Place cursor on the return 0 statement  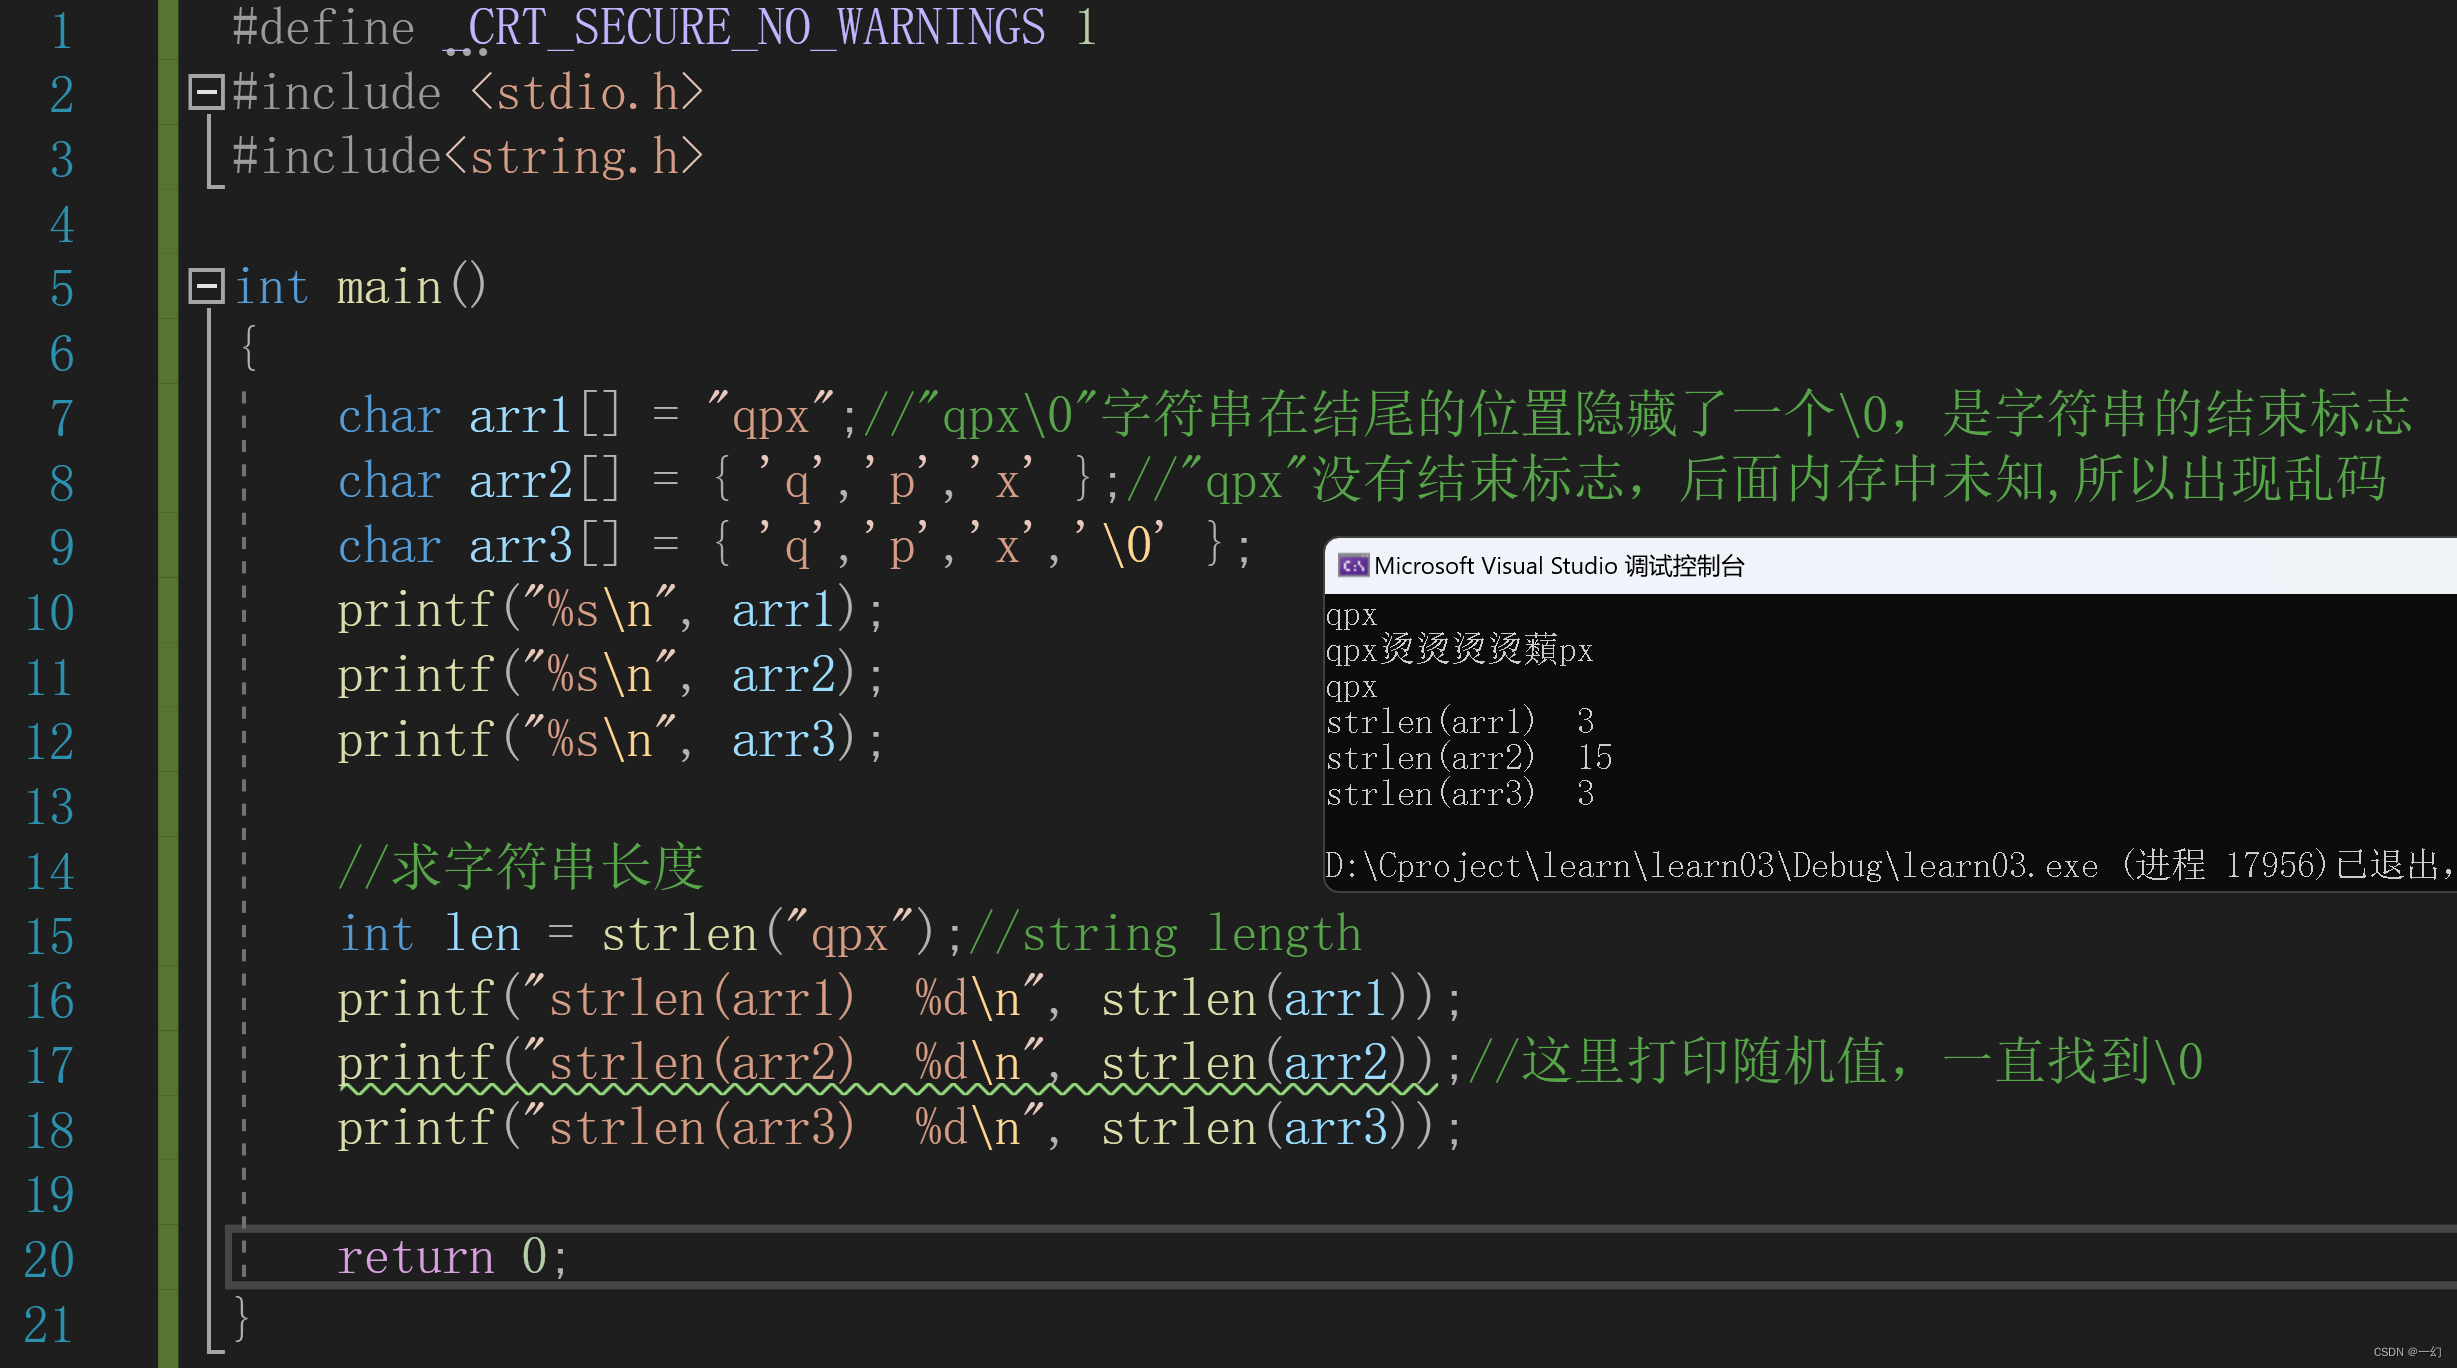coord(452,1257)
